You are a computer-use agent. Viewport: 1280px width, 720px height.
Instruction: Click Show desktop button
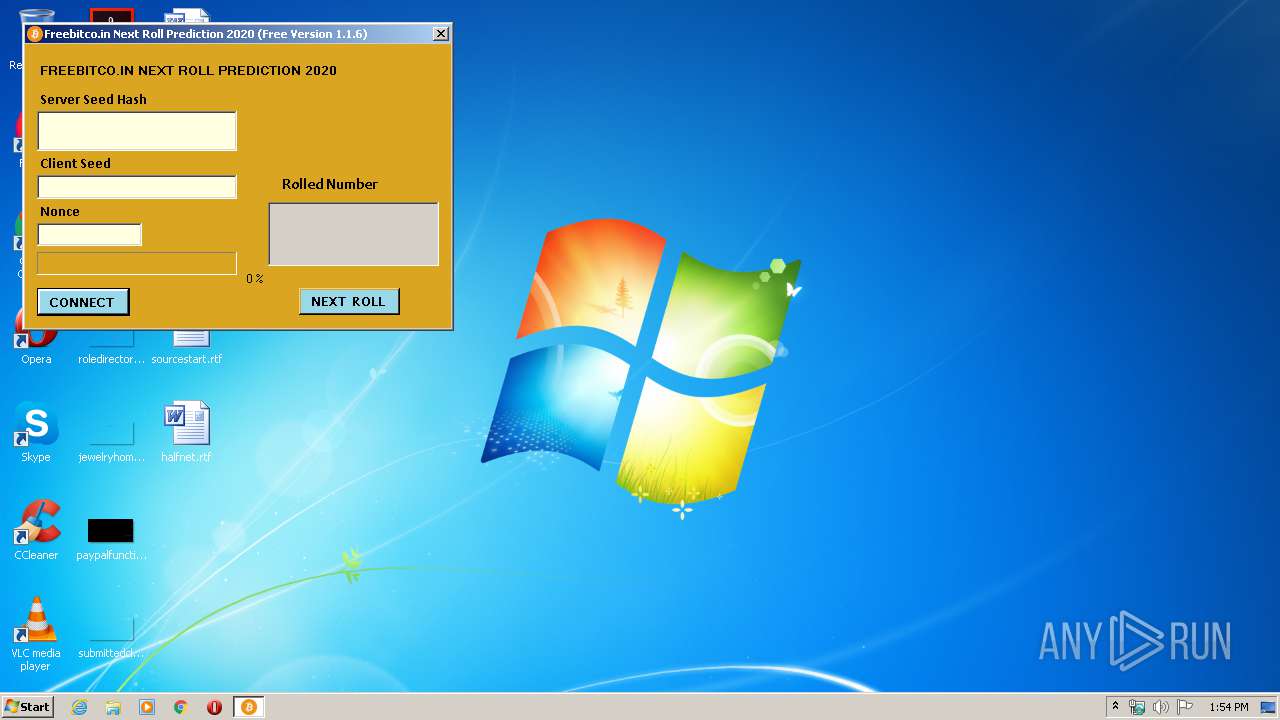click(1268, 707)
